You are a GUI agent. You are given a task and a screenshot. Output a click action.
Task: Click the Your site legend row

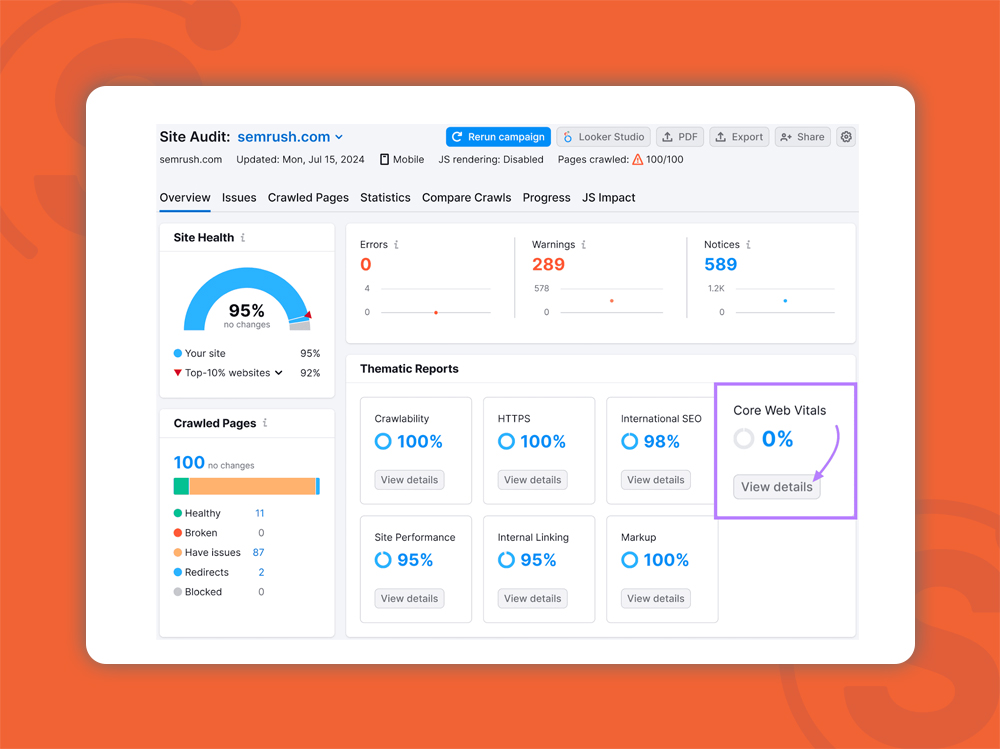click(247, 353)
